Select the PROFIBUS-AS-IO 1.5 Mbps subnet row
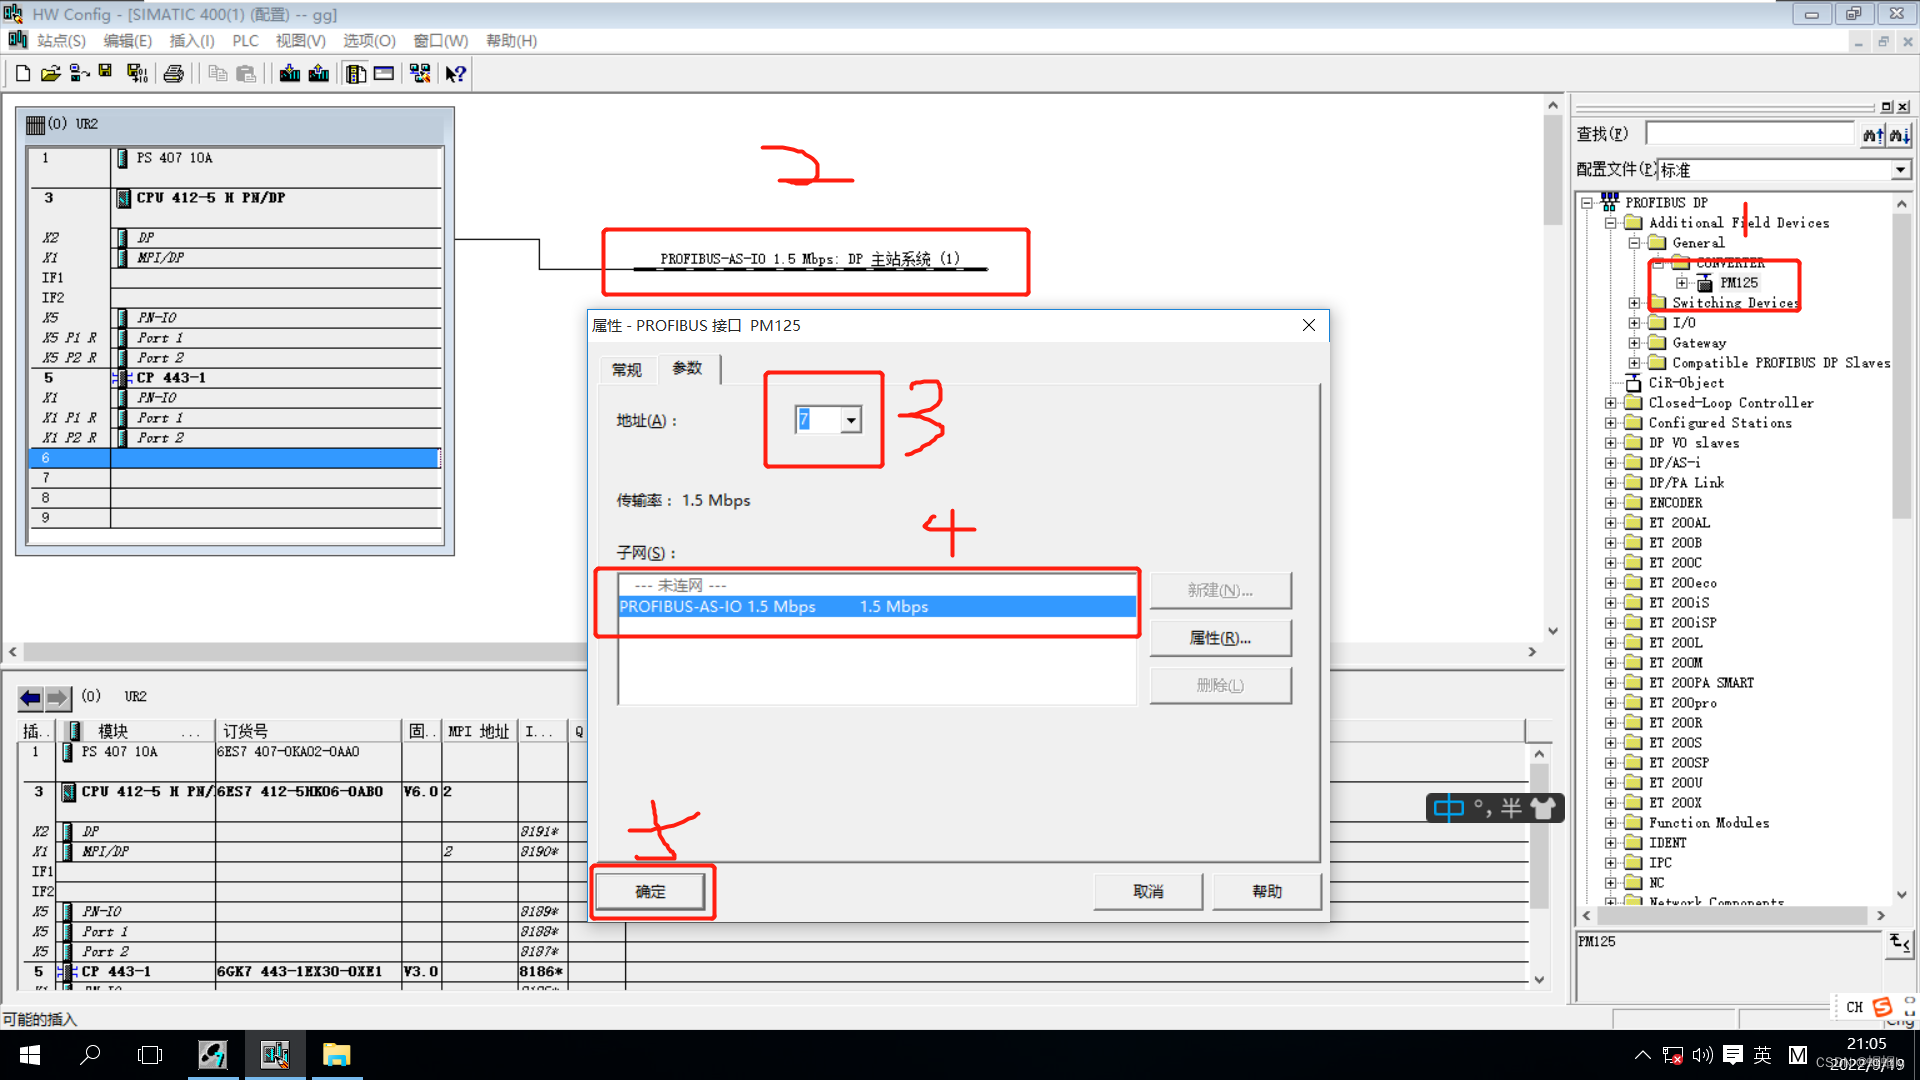 [877, 607]
